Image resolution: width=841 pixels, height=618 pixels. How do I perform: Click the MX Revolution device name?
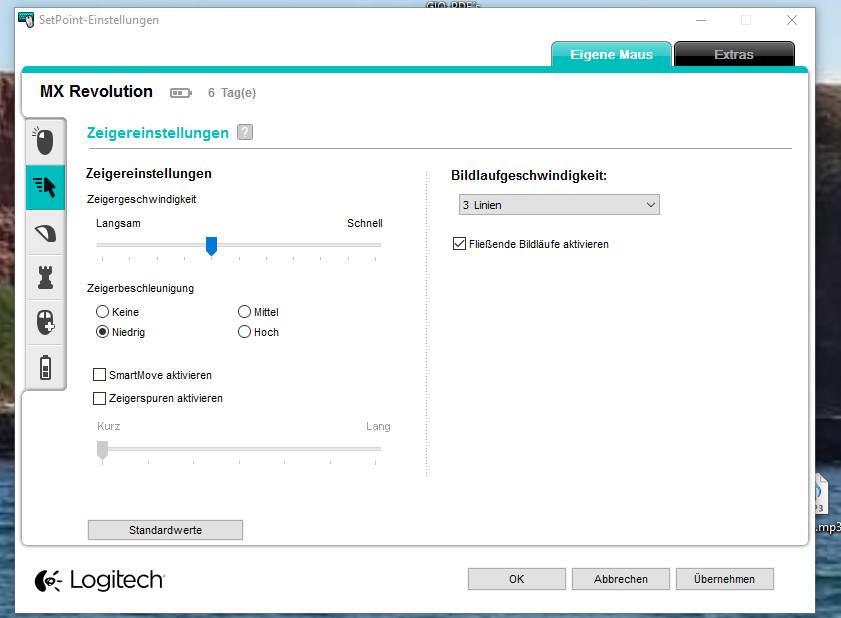[x=97, y=92]
